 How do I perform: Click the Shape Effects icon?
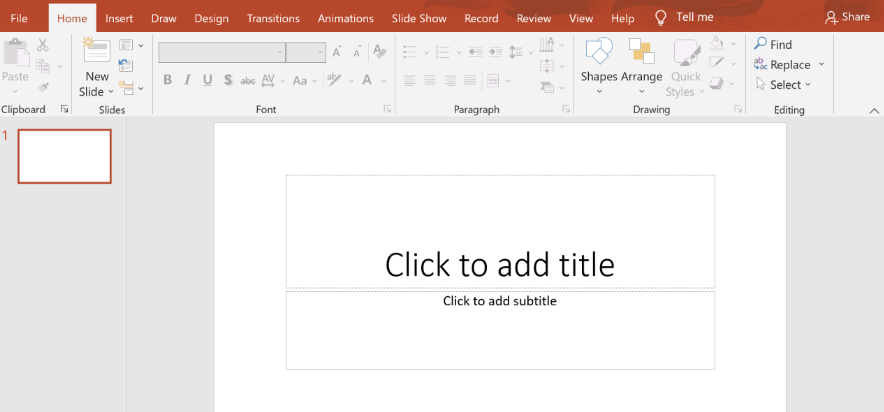[716, 83]
